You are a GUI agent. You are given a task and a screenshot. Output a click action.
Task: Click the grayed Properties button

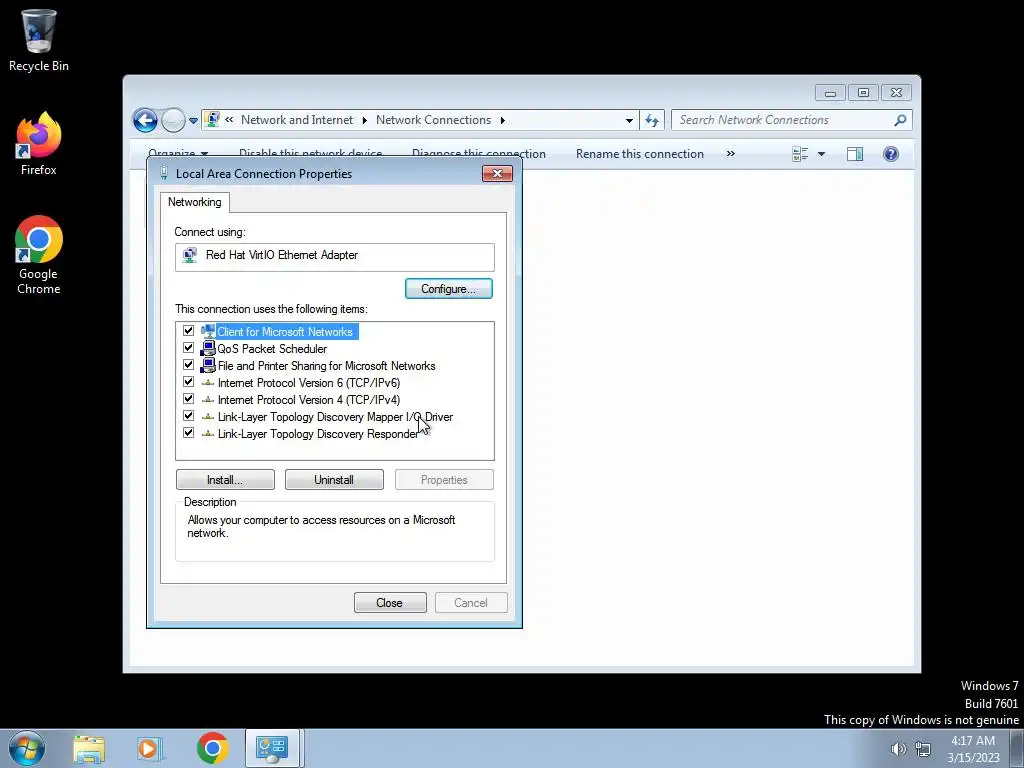coord(444,480)
